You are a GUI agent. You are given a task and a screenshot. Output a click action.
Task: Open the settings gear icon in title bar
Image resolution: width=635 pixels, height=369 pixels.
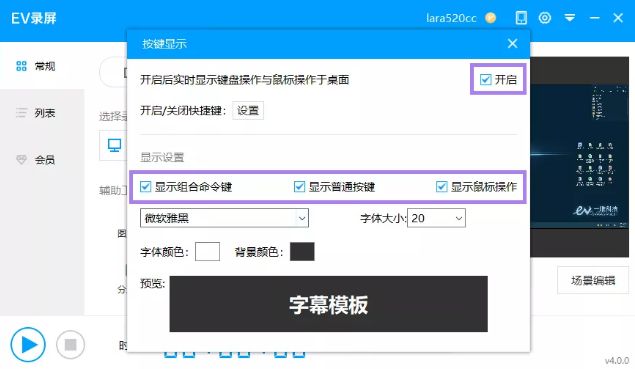tap(545, 18)
